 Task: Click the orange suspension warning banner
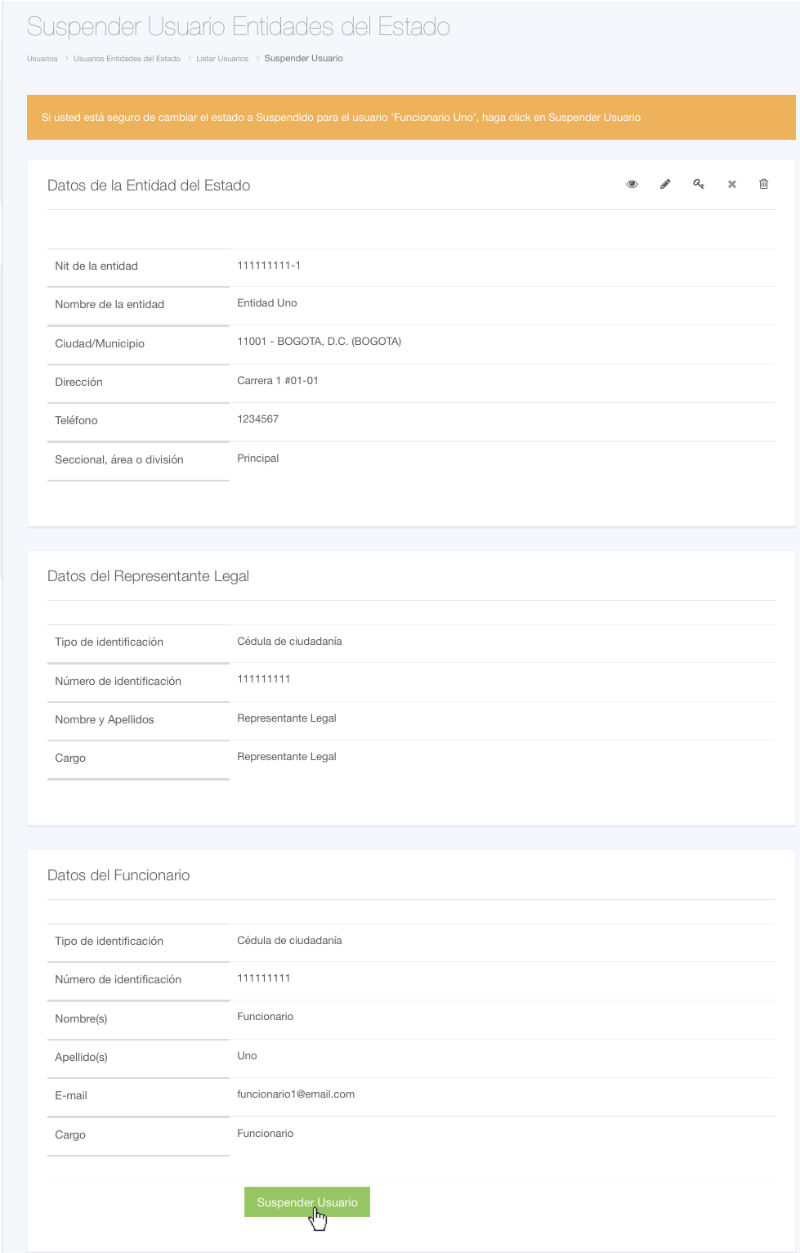pyautogui.click(x=411, y=118)
